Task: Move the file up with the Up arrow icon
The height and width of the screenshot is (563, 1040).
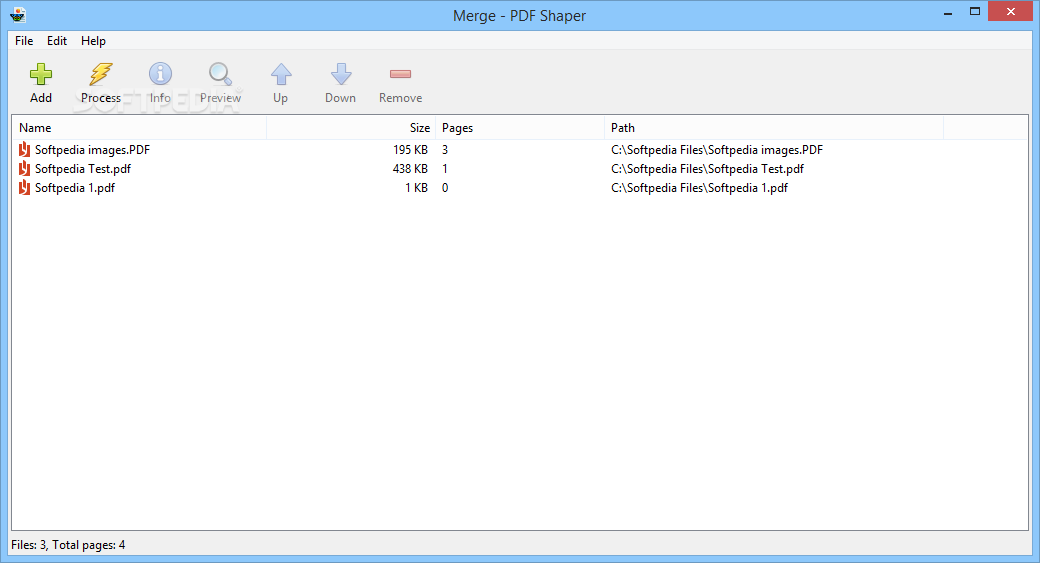Action: click(x=281, y=74)
